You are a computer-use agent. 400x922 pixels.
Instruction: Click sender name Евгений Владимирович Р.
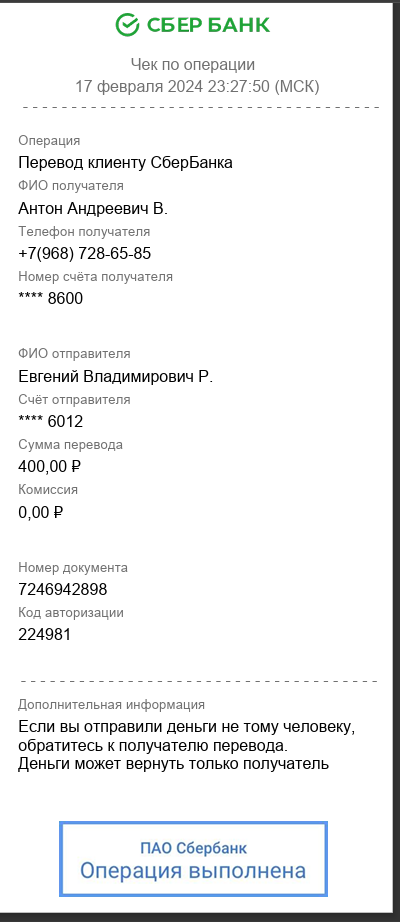coord(115,376)
